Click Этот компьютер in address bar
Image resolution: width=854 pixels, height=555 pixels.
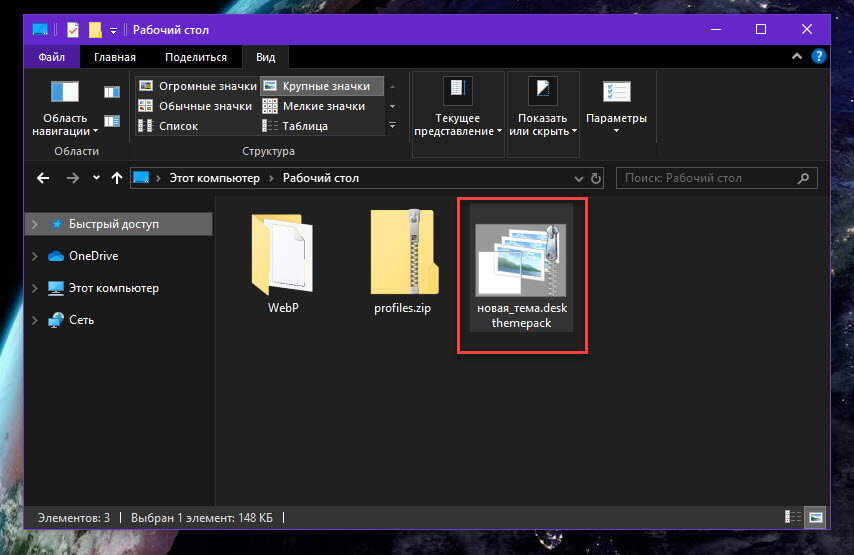(215, 178)
